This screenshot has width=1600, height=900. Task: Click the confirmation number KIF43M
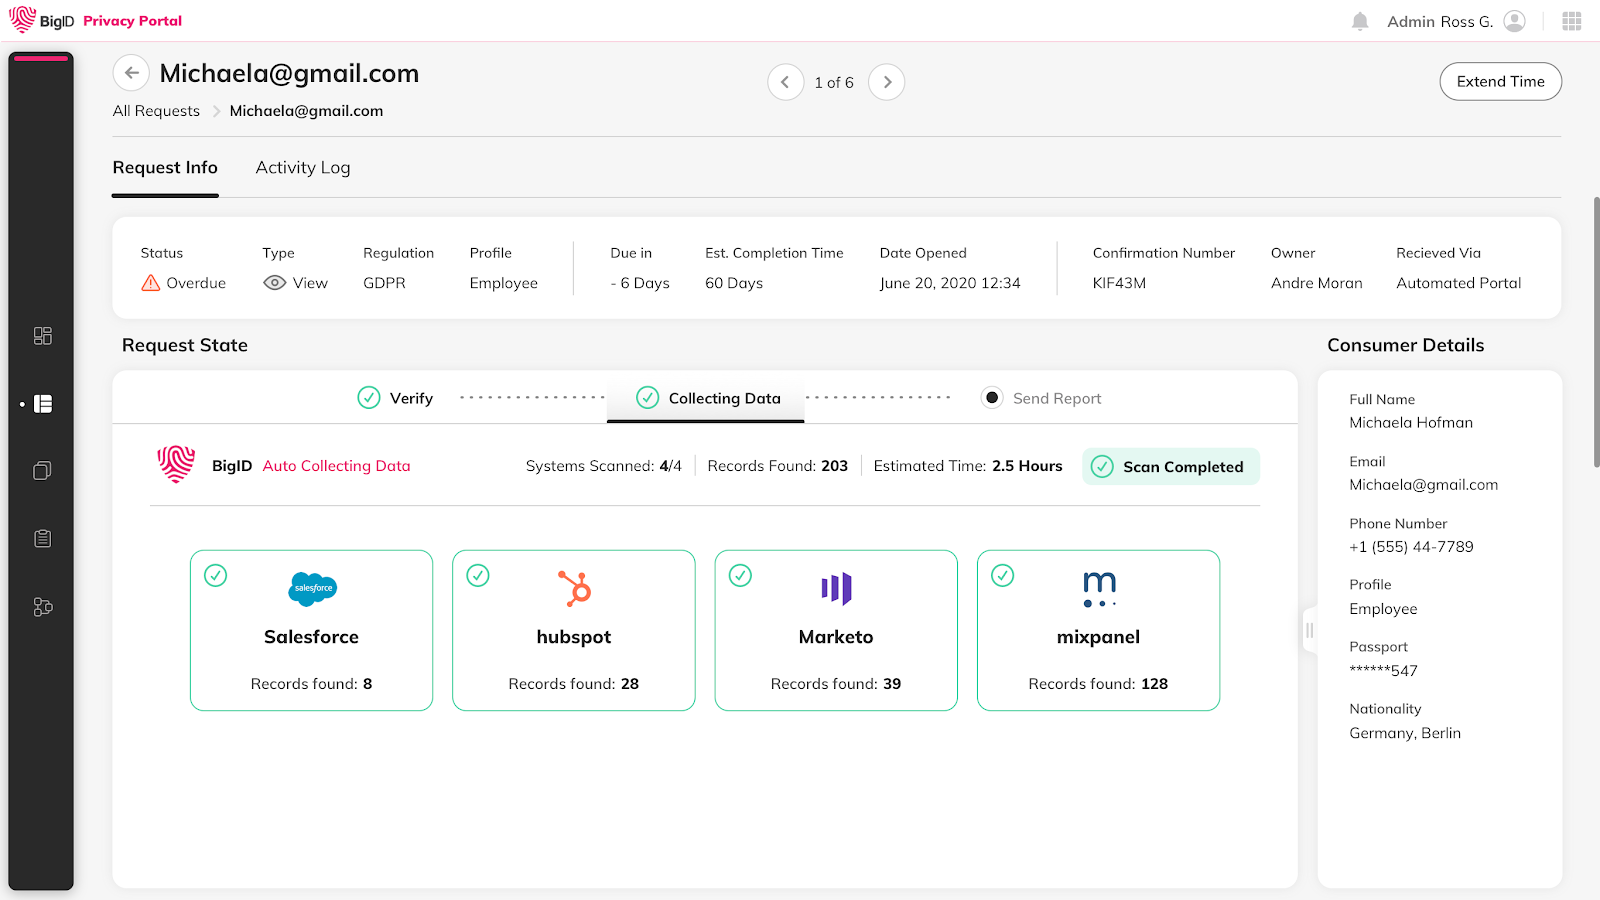click(1119, 283)
